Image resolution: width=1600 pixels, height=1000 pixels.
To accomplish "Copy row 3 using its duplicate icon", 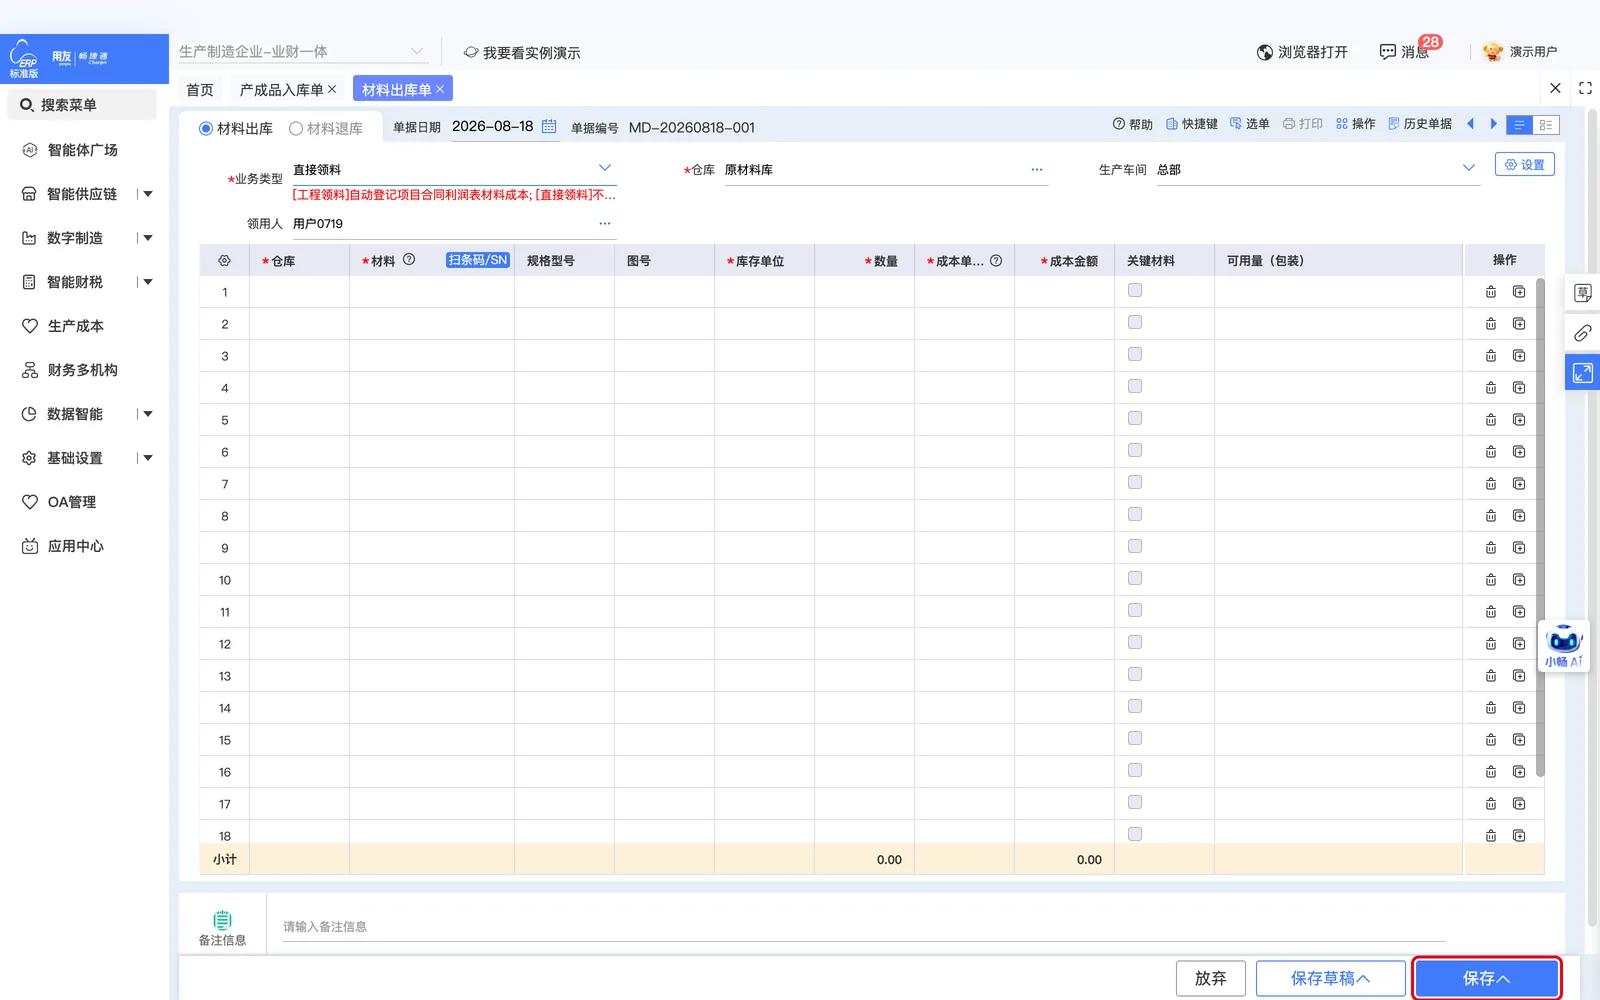I will tap(1519, 356).
